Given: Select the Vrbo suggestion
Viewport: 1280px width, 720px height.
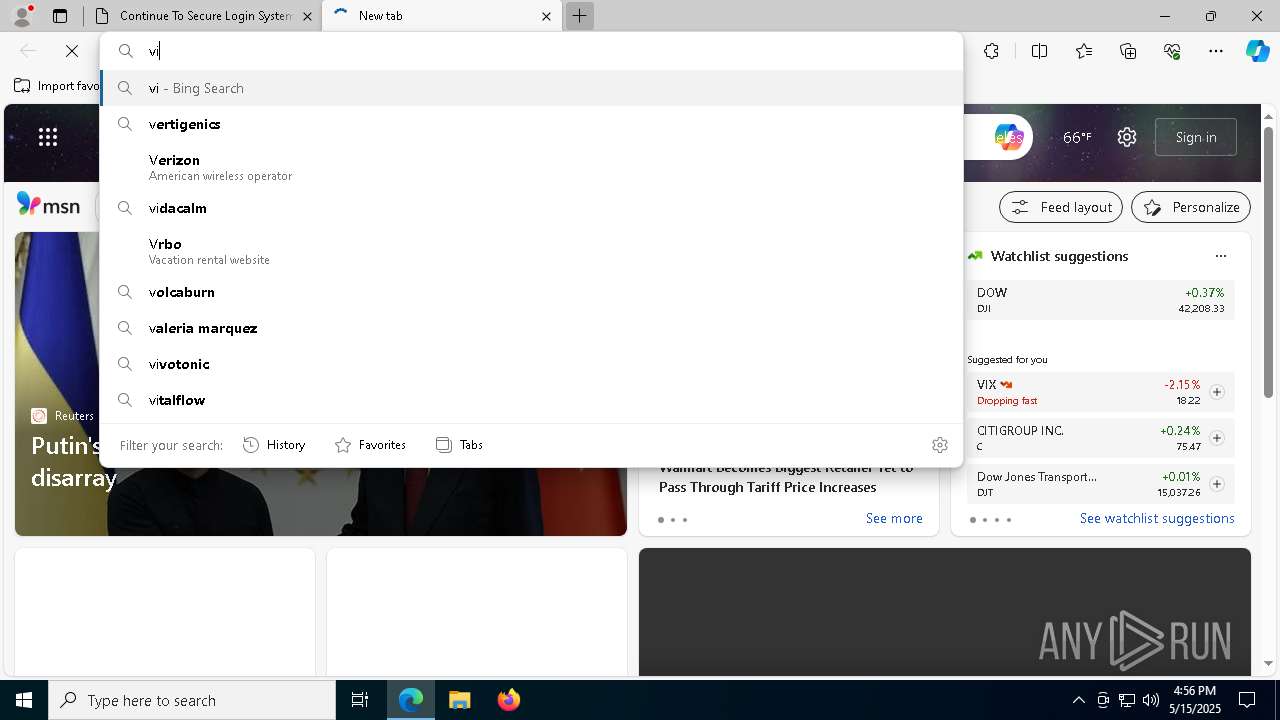Looking at the screenshot, I should [x=531, y=251].
